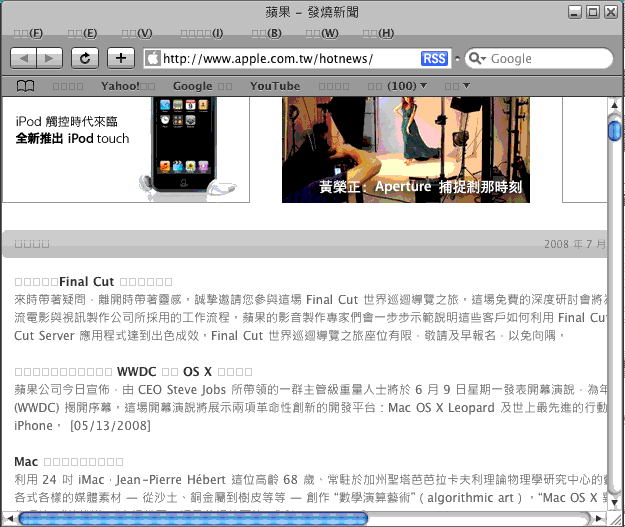The height and width of the screenshot is (527, 625).
Task: Open the Google search magnifier dropdown
Action: (477, 59)
